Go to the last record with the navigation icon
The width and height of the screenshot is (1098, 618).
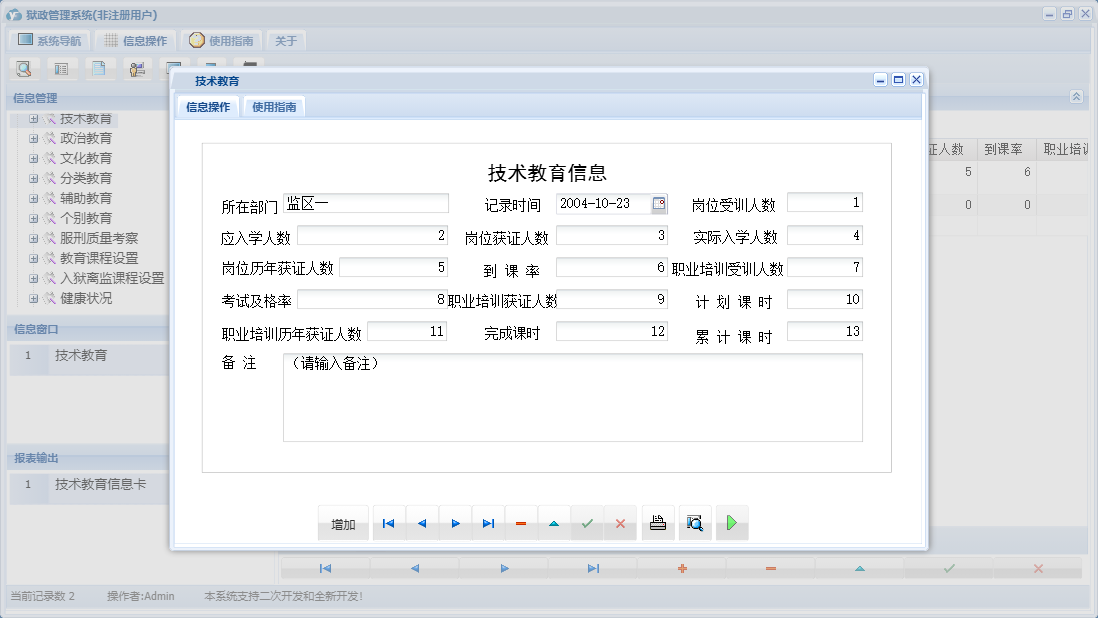point(488,522)
